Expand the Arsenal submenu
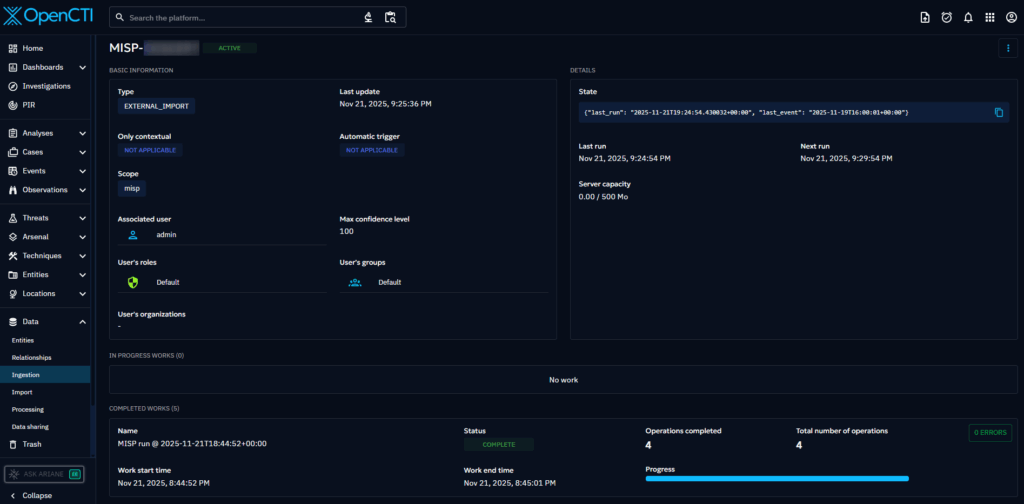 [x=82, y=237]
